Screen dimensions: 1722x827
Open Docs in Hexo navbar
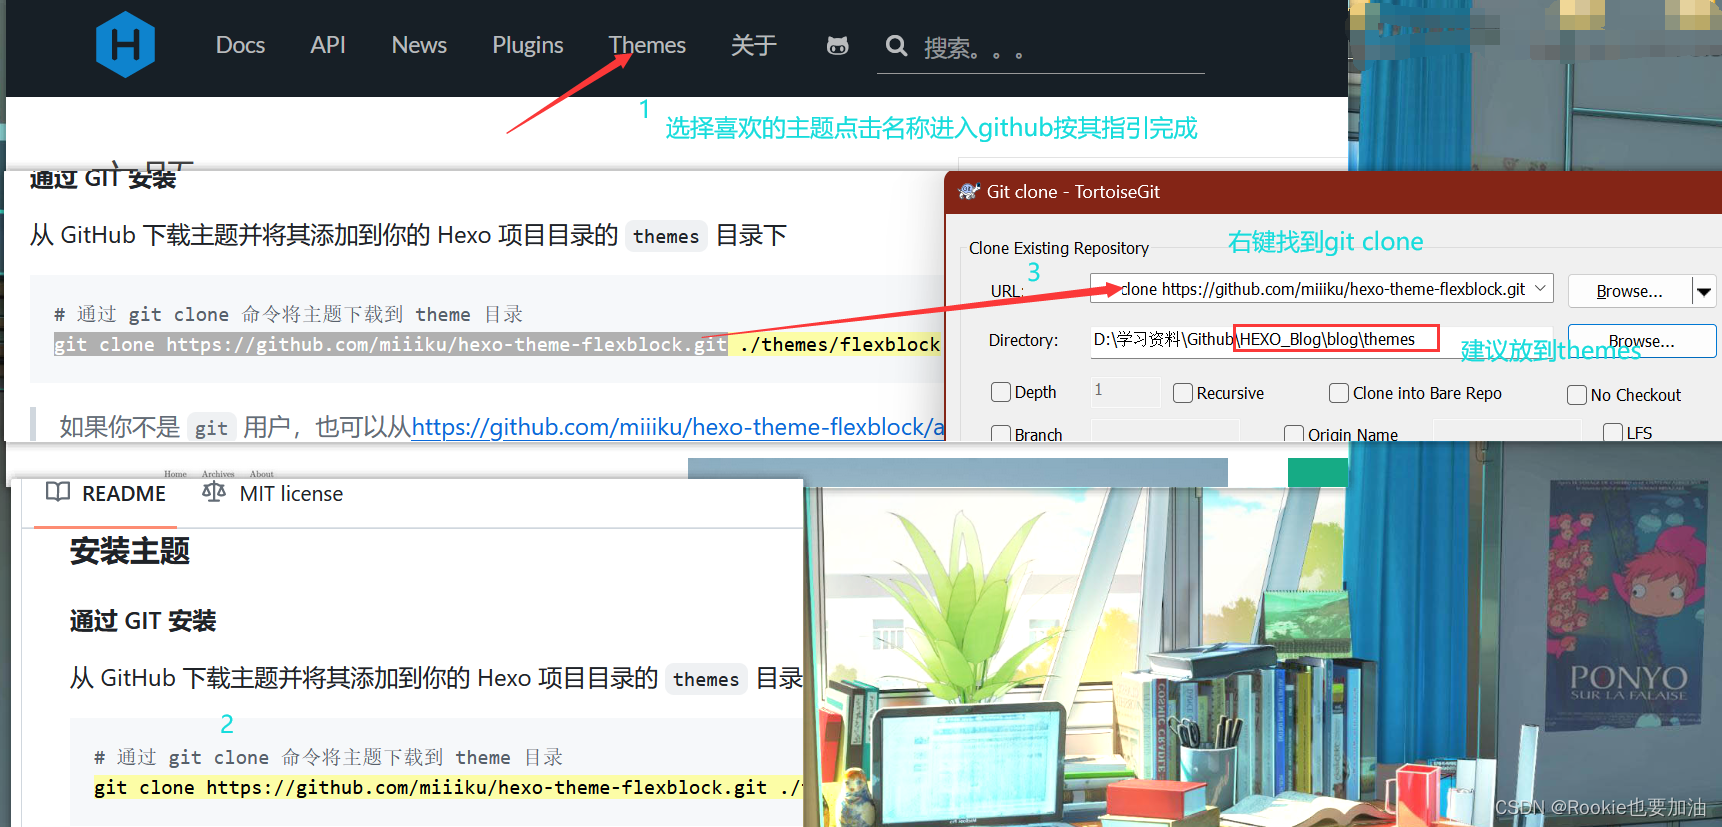click(x=240, y=45)
